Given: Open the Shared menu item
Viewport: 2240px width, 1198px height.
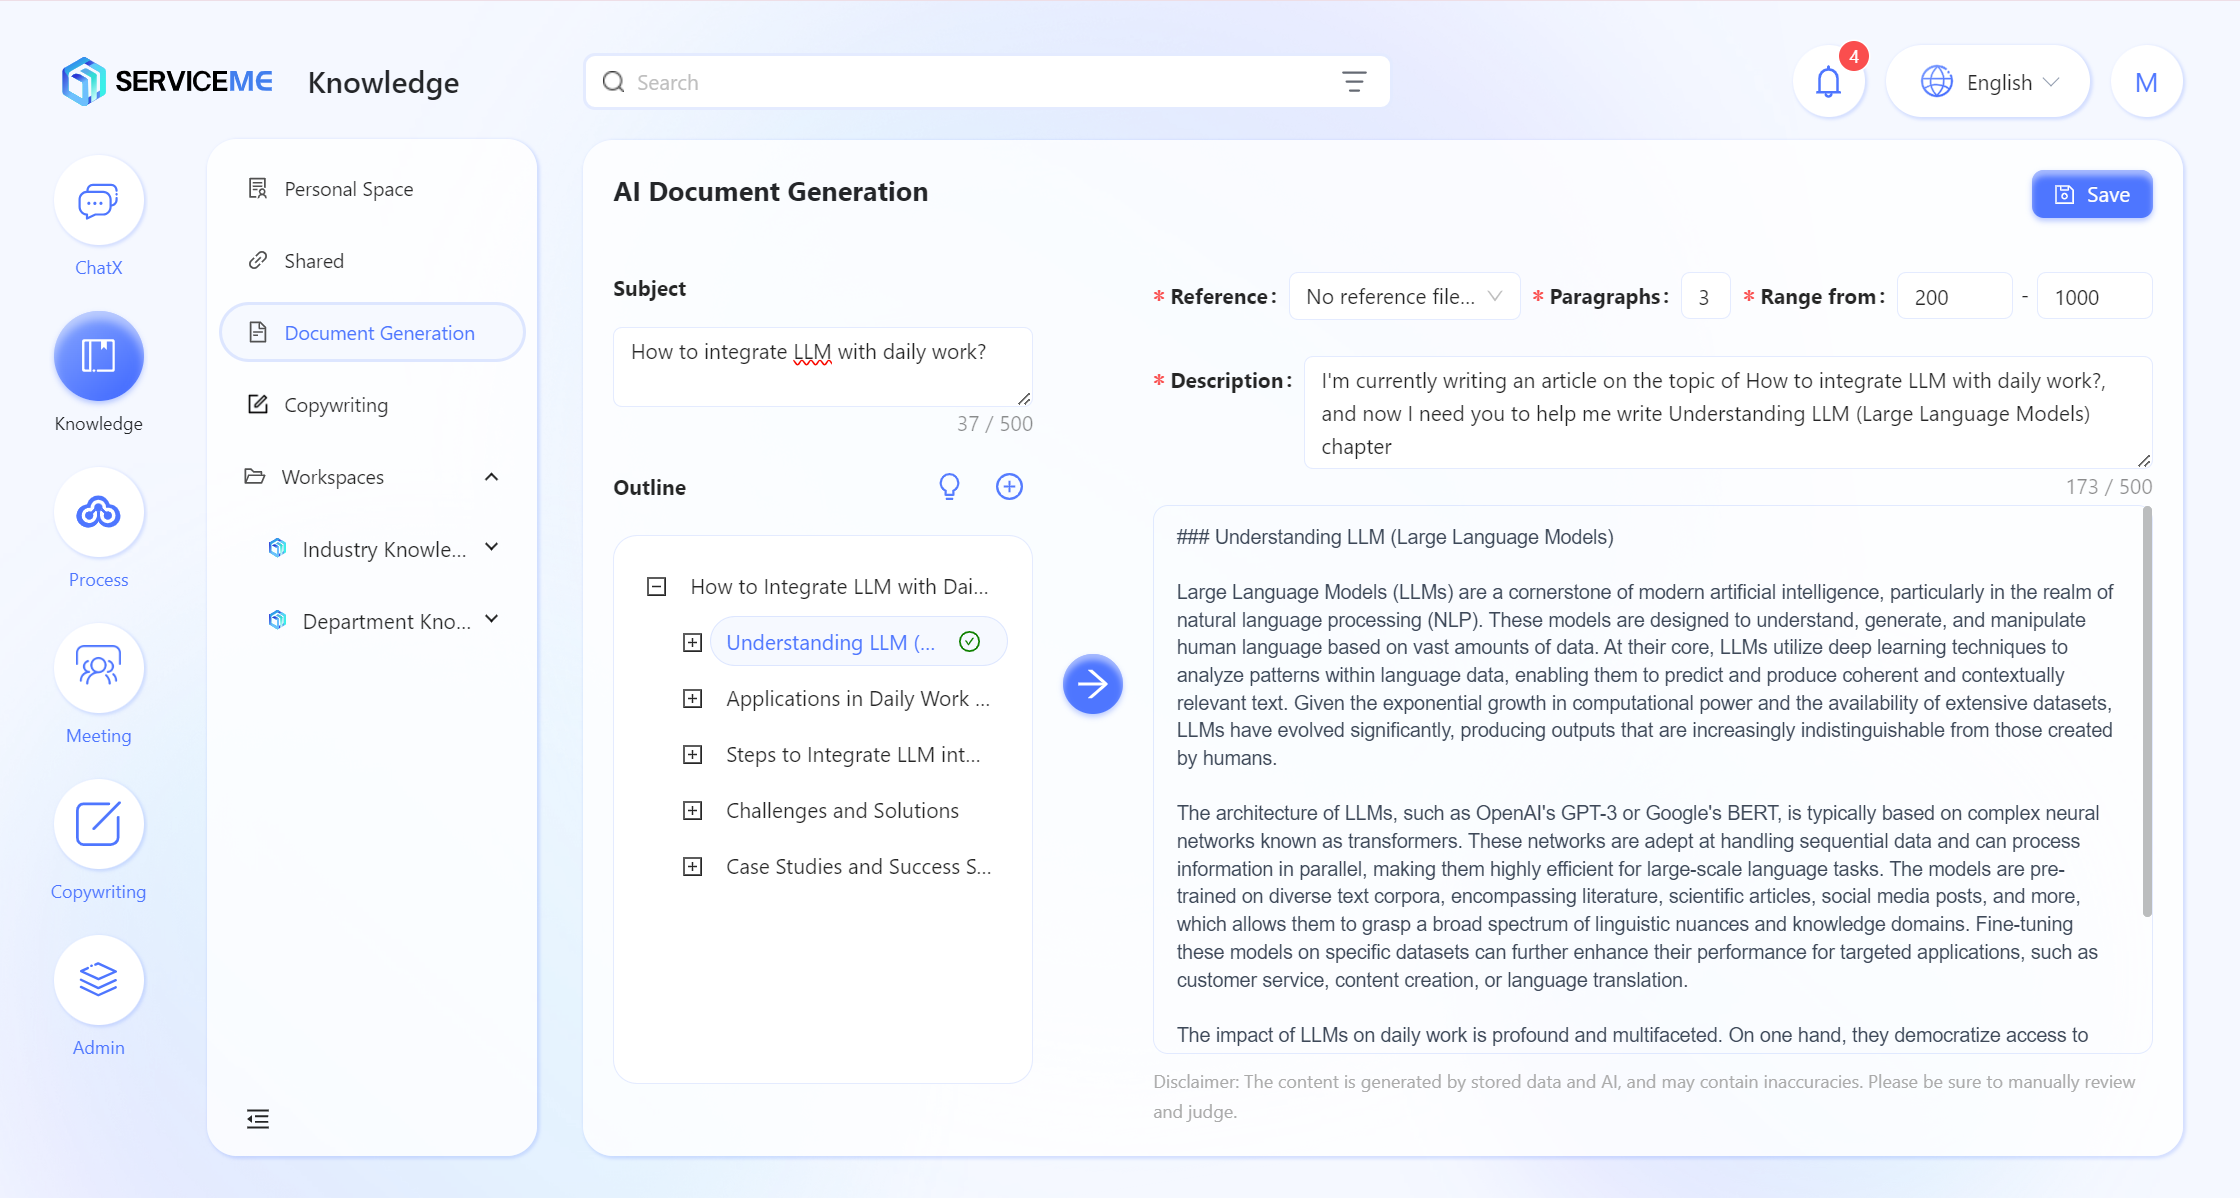Looking at the screenshot, I should [x=372, y=261].
